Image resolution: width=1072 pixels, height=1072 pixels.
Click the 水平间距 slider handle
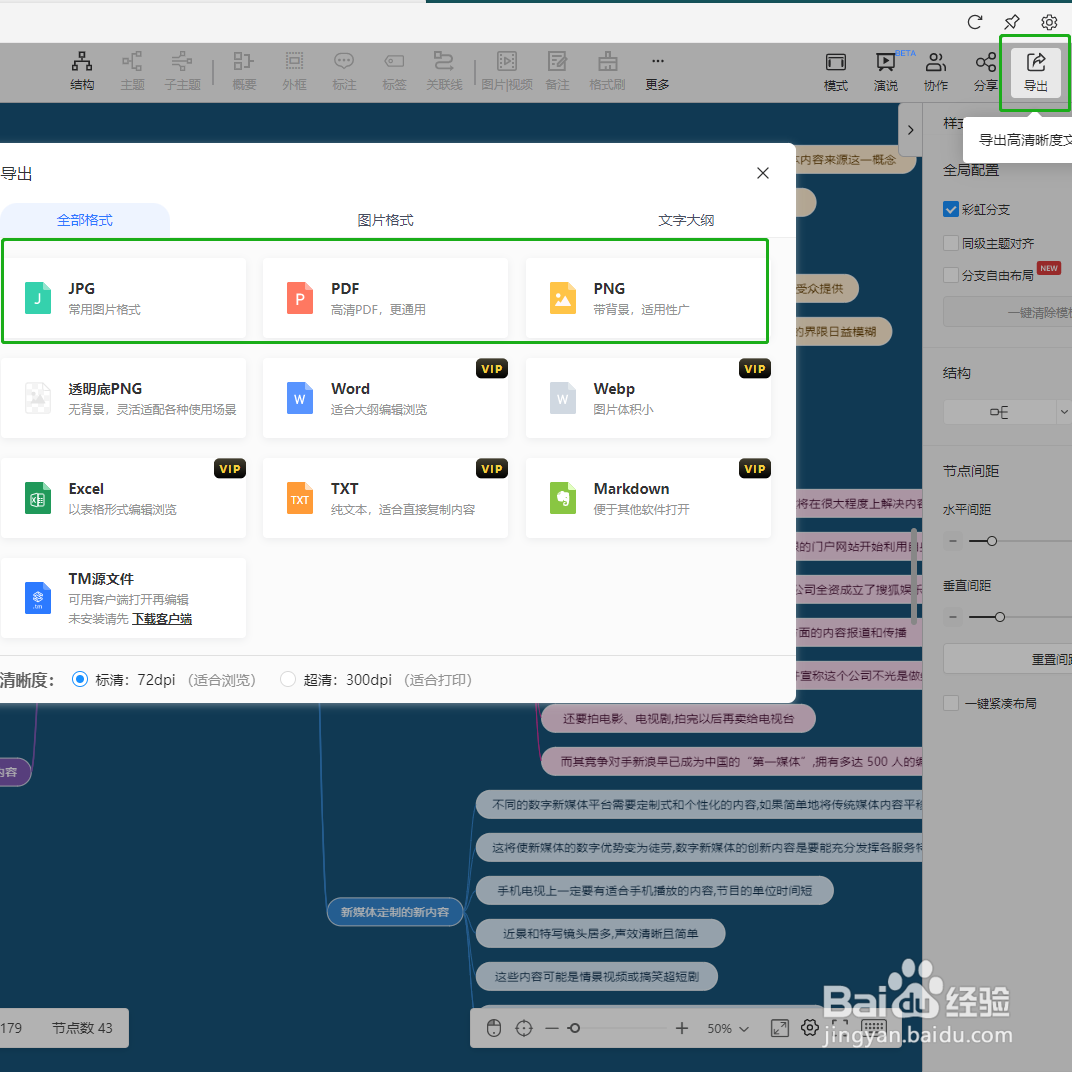tap(991, 541)
